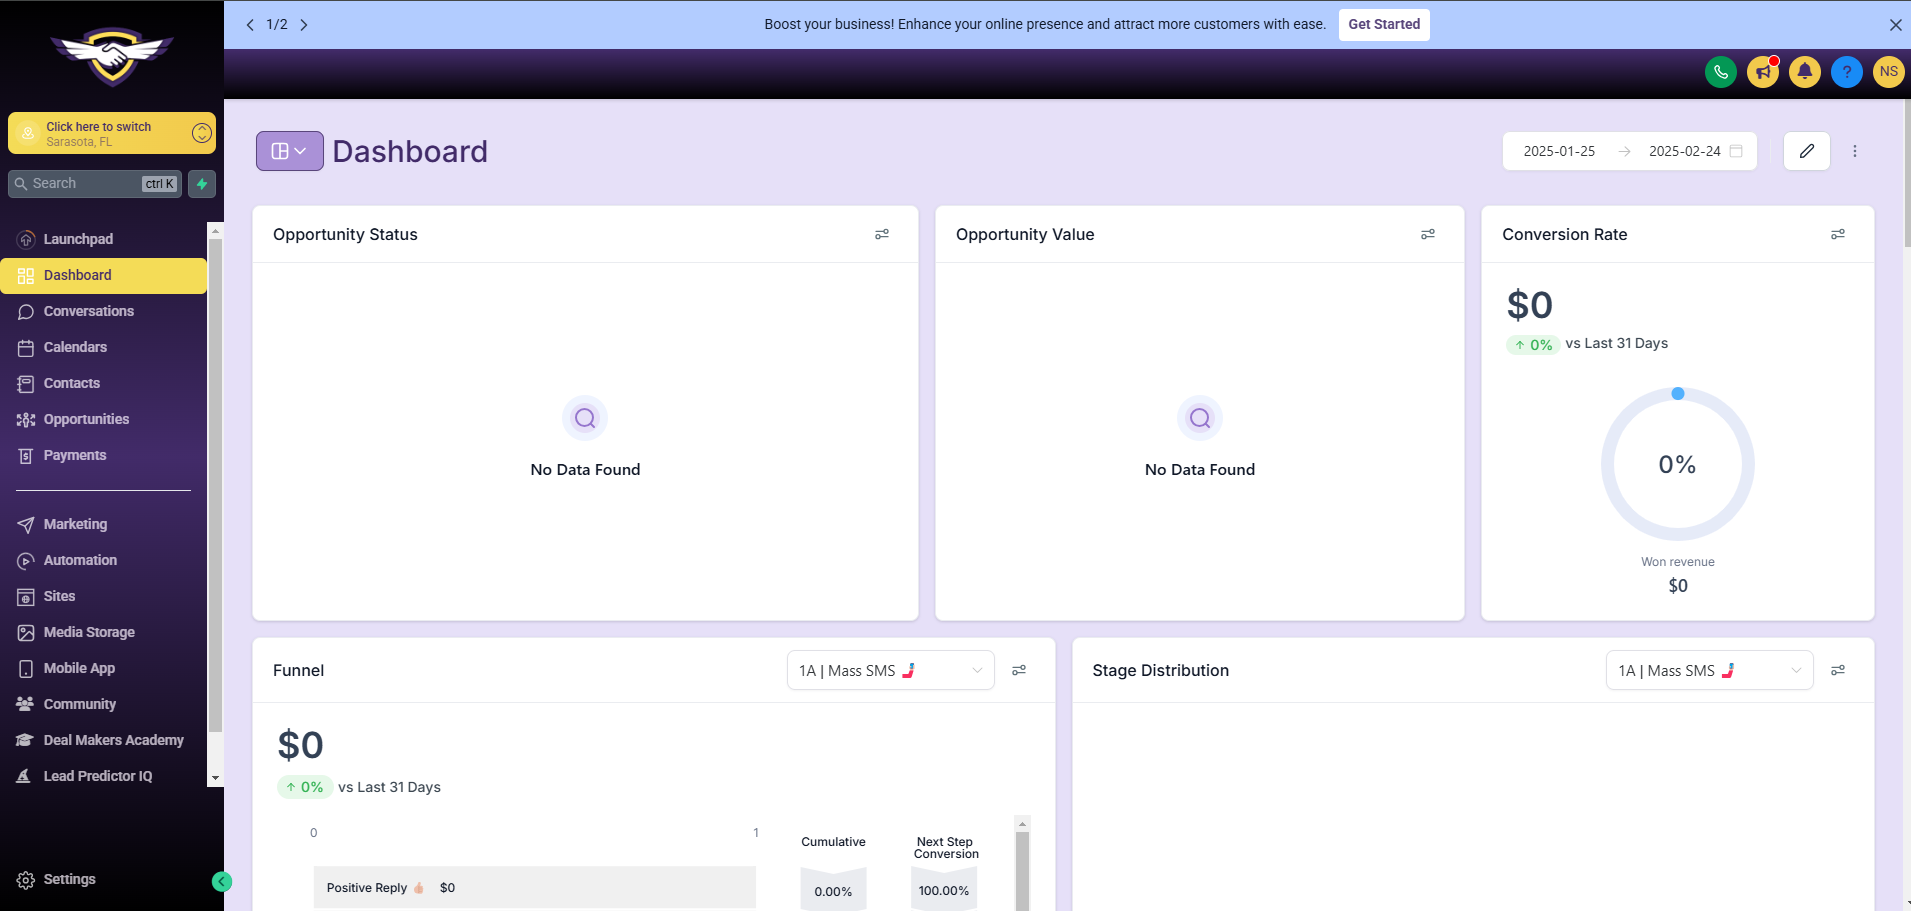Screen dimensions: 1911x911
Task: Navigate to Opportunities in sidebar
Action: coord(86,419)
